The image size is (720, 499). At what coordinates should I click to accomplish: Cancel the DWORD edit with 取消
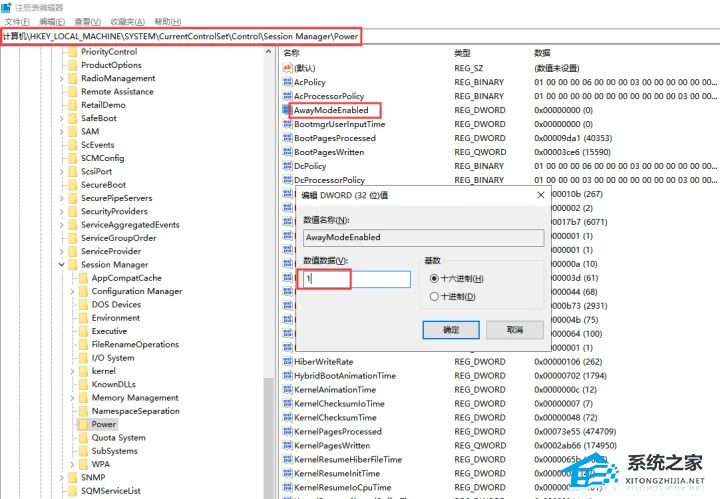pos(515,330)
